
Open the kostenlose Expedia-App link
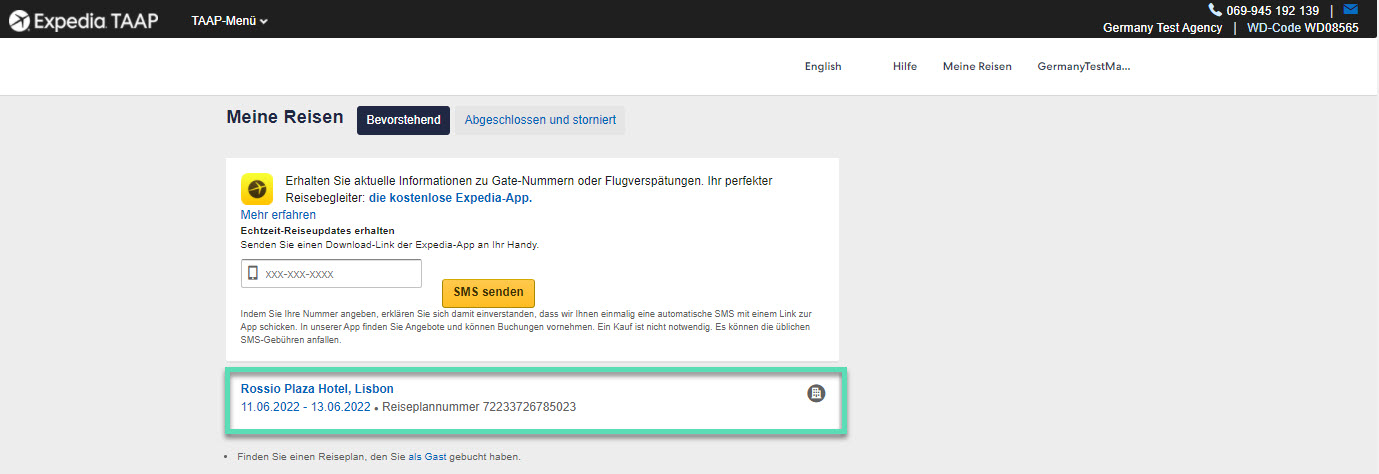[450, 198]
